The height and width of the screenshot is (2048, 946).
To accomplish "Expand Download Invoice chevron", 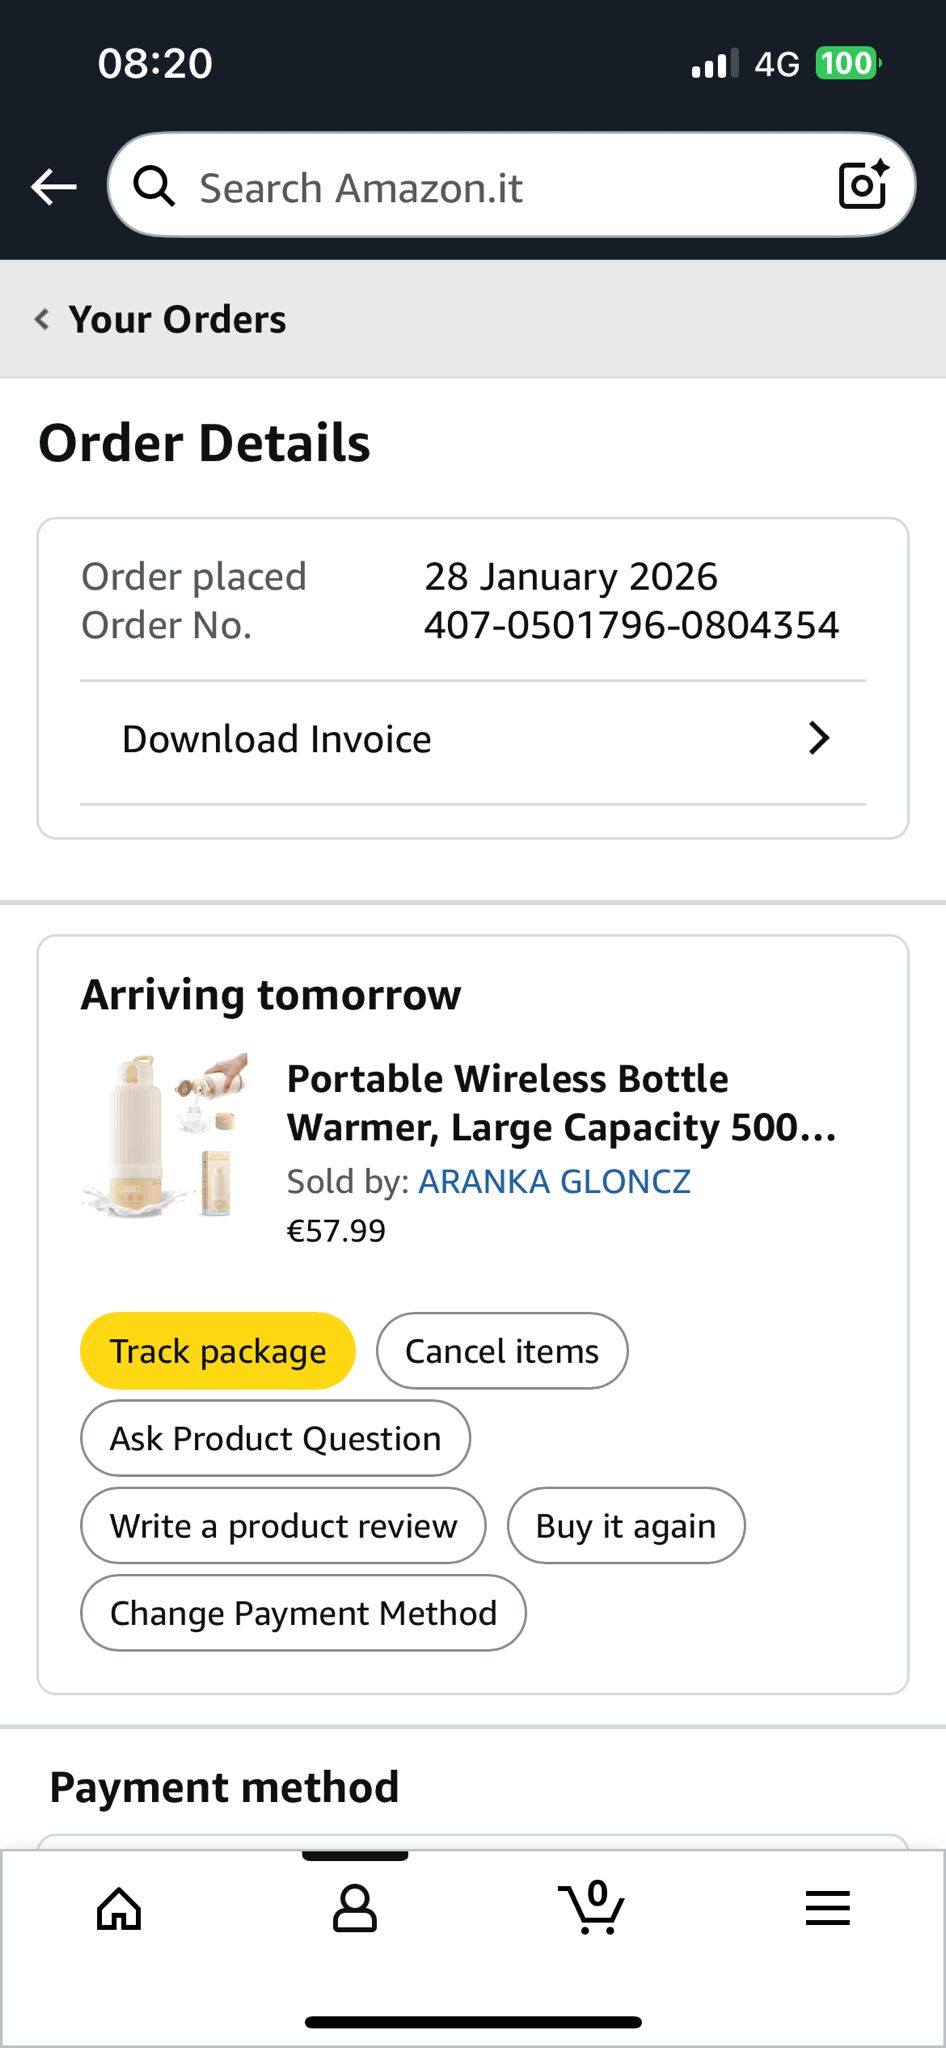I will (819, 739).
